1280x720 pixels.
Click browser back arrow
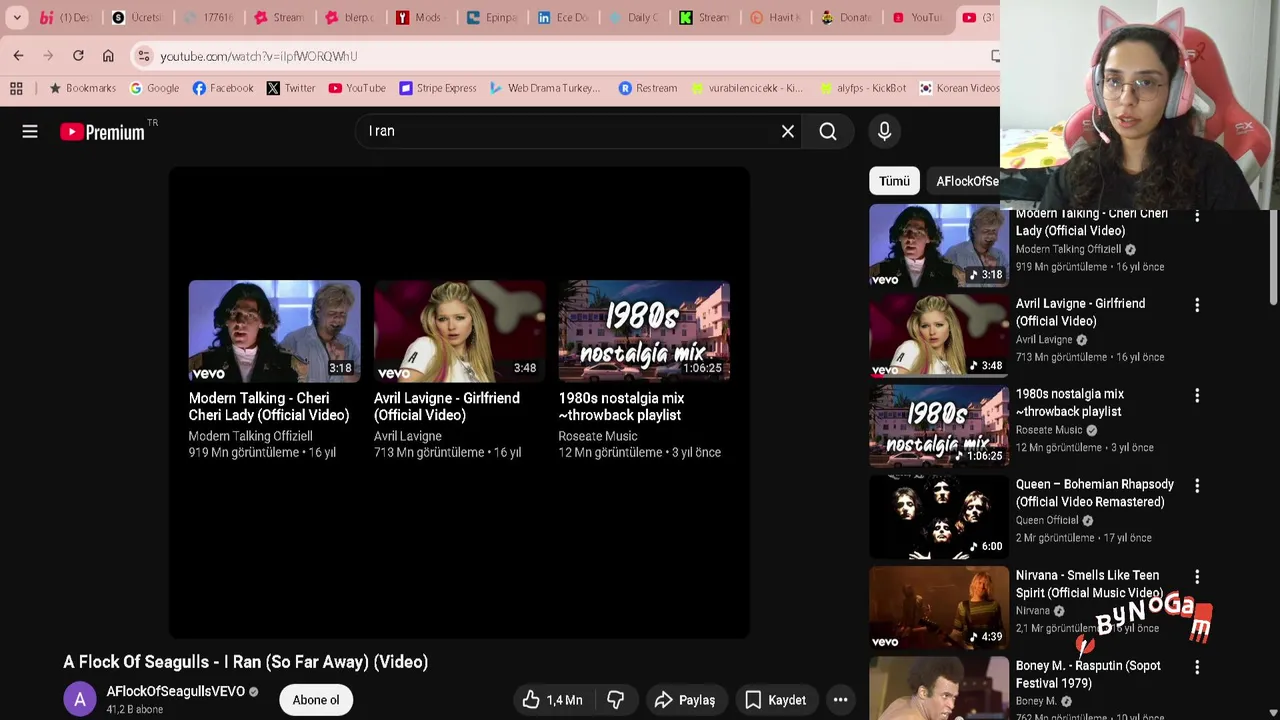pos(18,56)
